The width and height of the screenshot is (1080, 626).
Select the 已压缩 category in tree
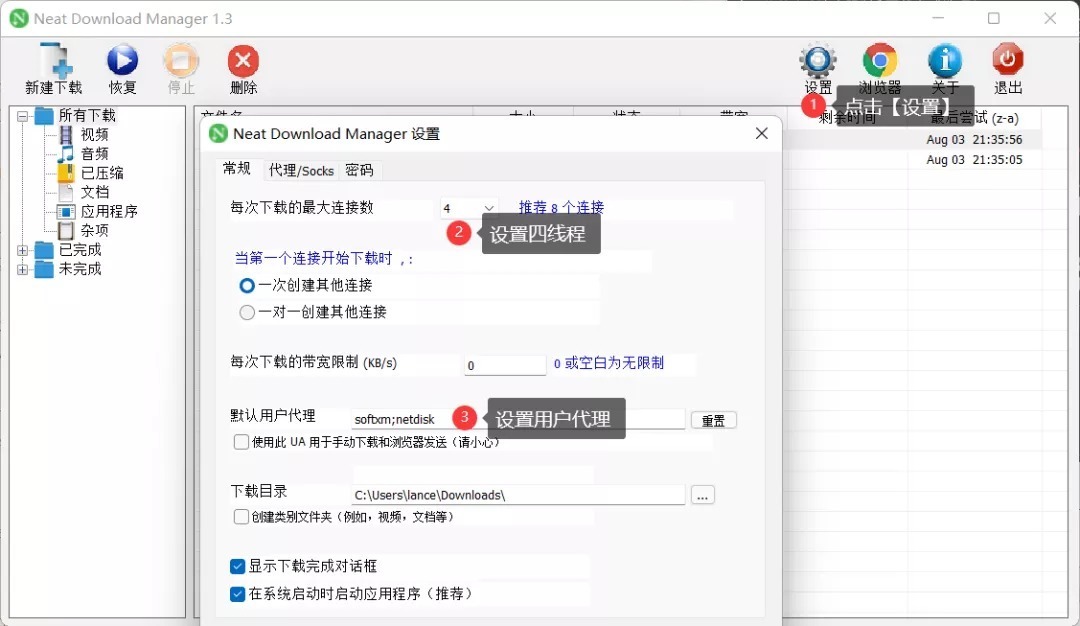(x=102, y=173)
